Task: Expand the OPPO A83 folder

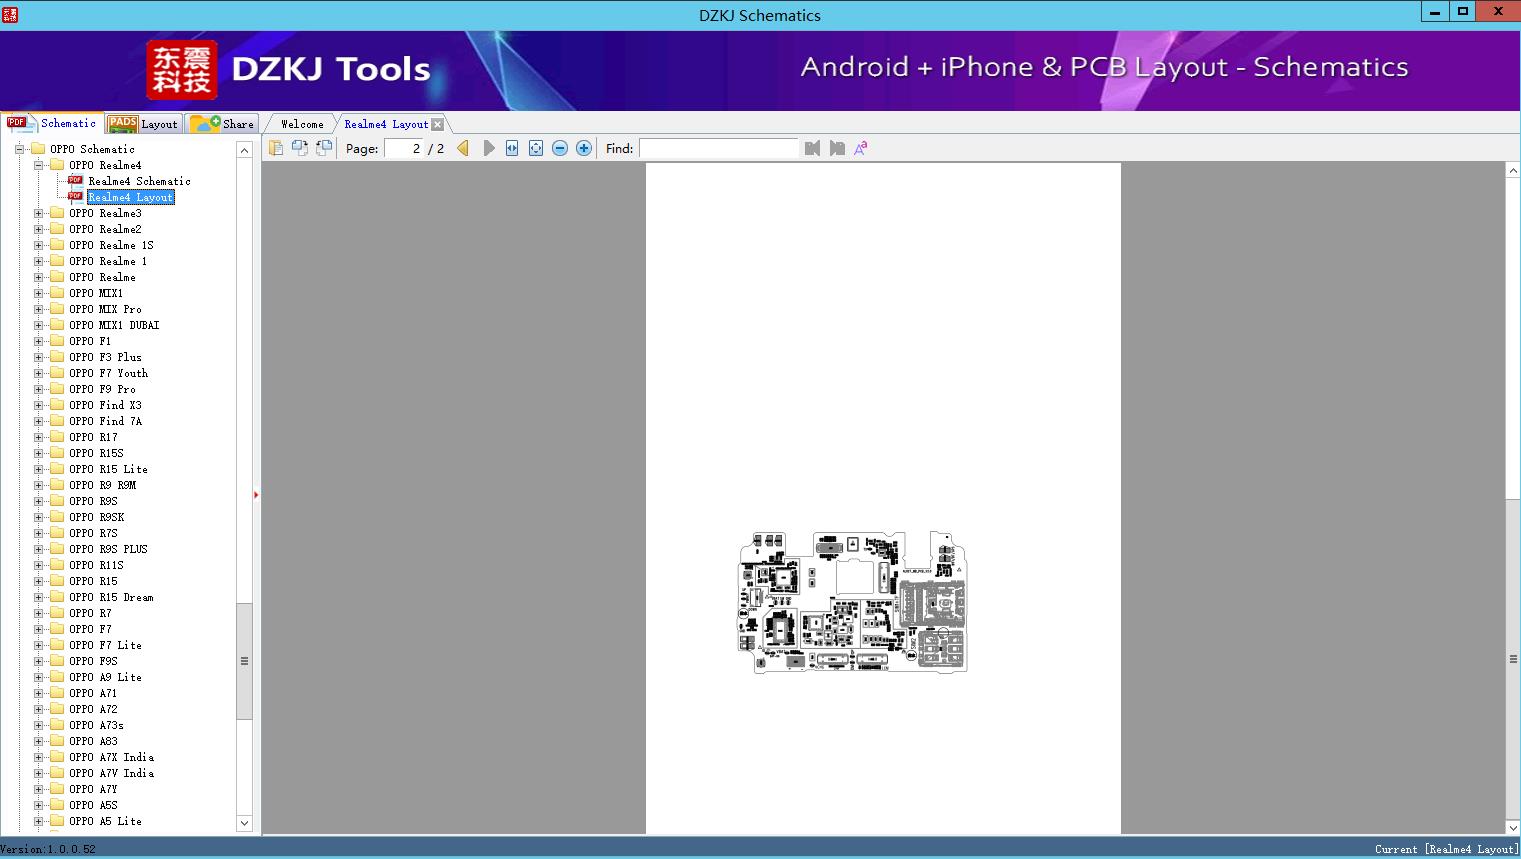Action: [x=39, y=741]
